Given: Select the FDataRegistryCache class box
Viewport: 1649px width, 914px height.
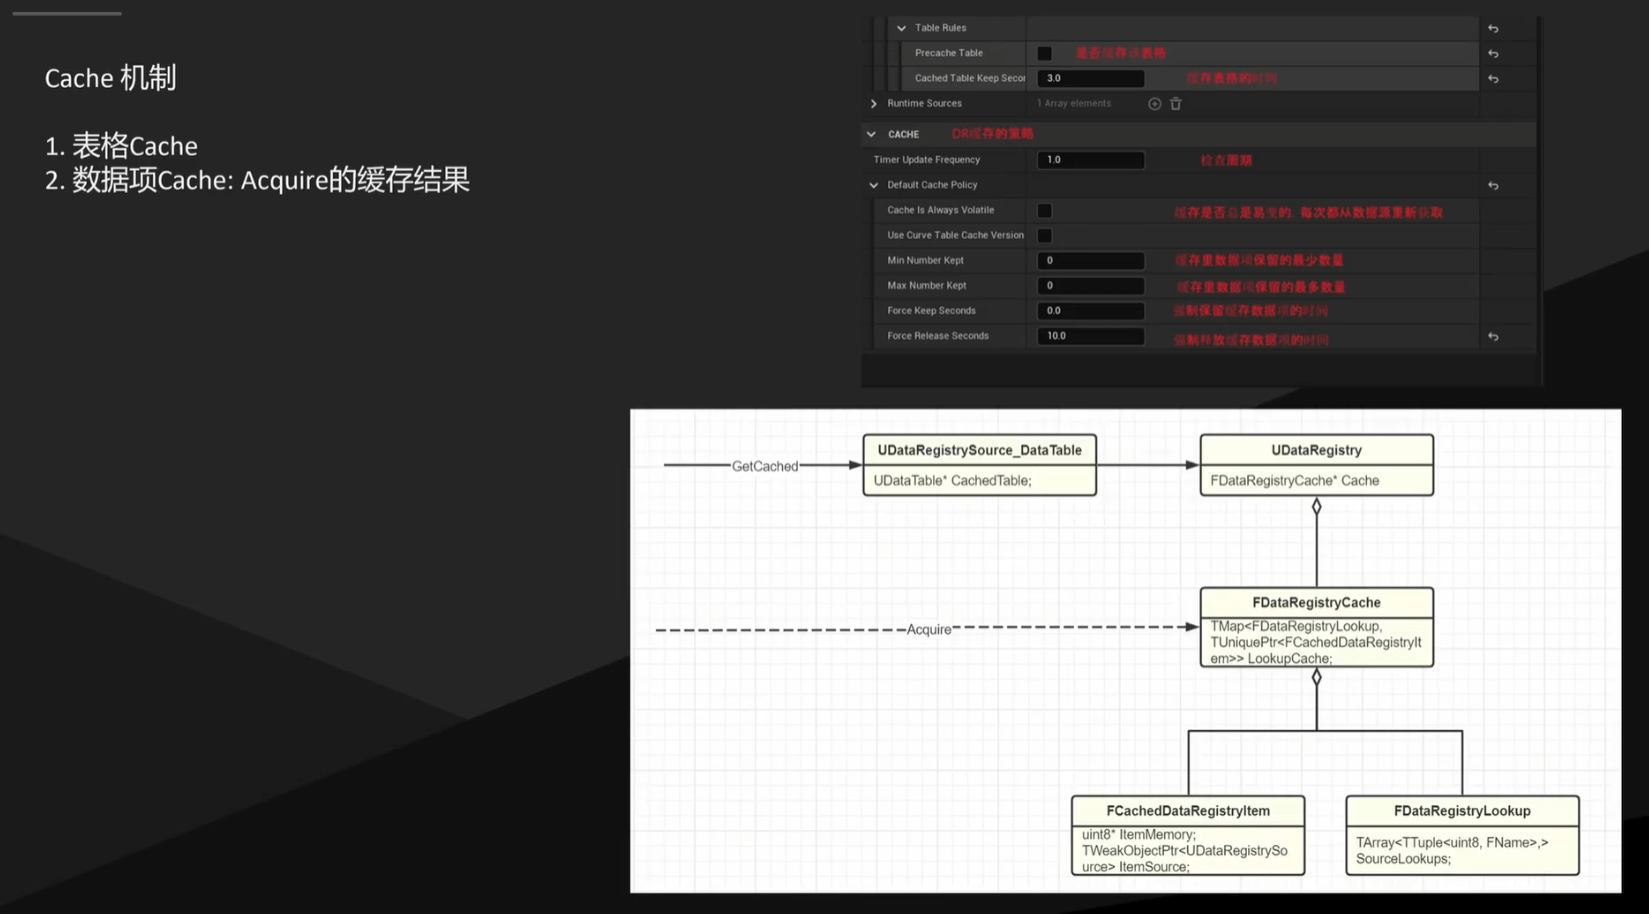Looking at the screenshot, I should point(1316,627).
